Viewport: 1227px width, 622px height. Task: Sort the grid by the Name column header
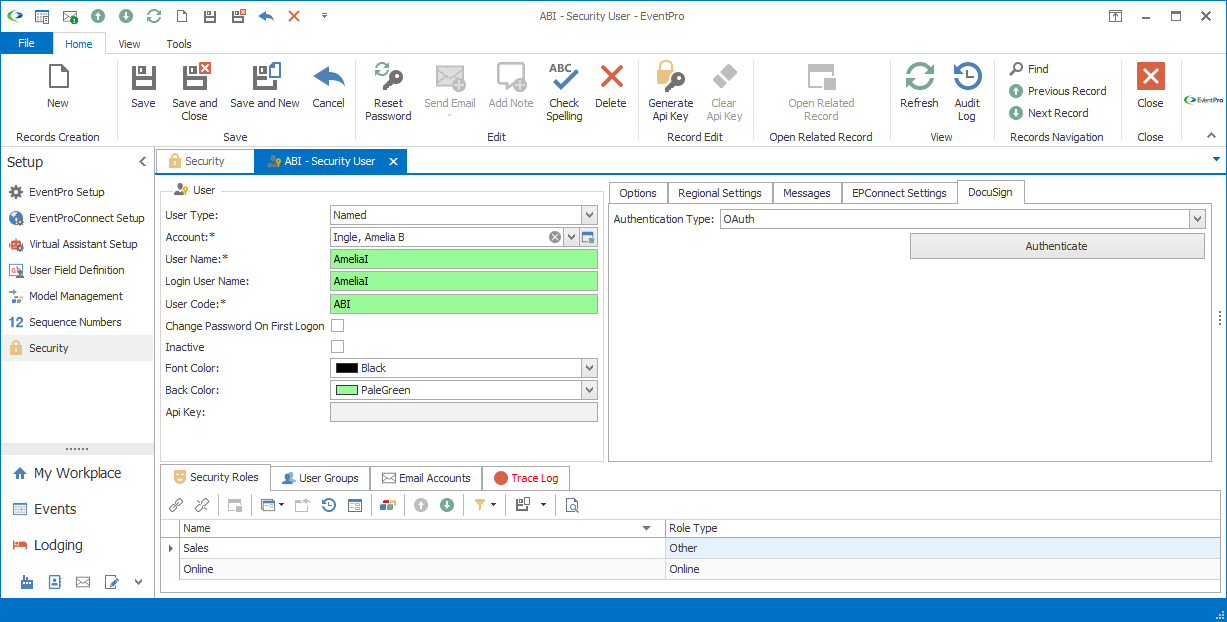[422, 528]
